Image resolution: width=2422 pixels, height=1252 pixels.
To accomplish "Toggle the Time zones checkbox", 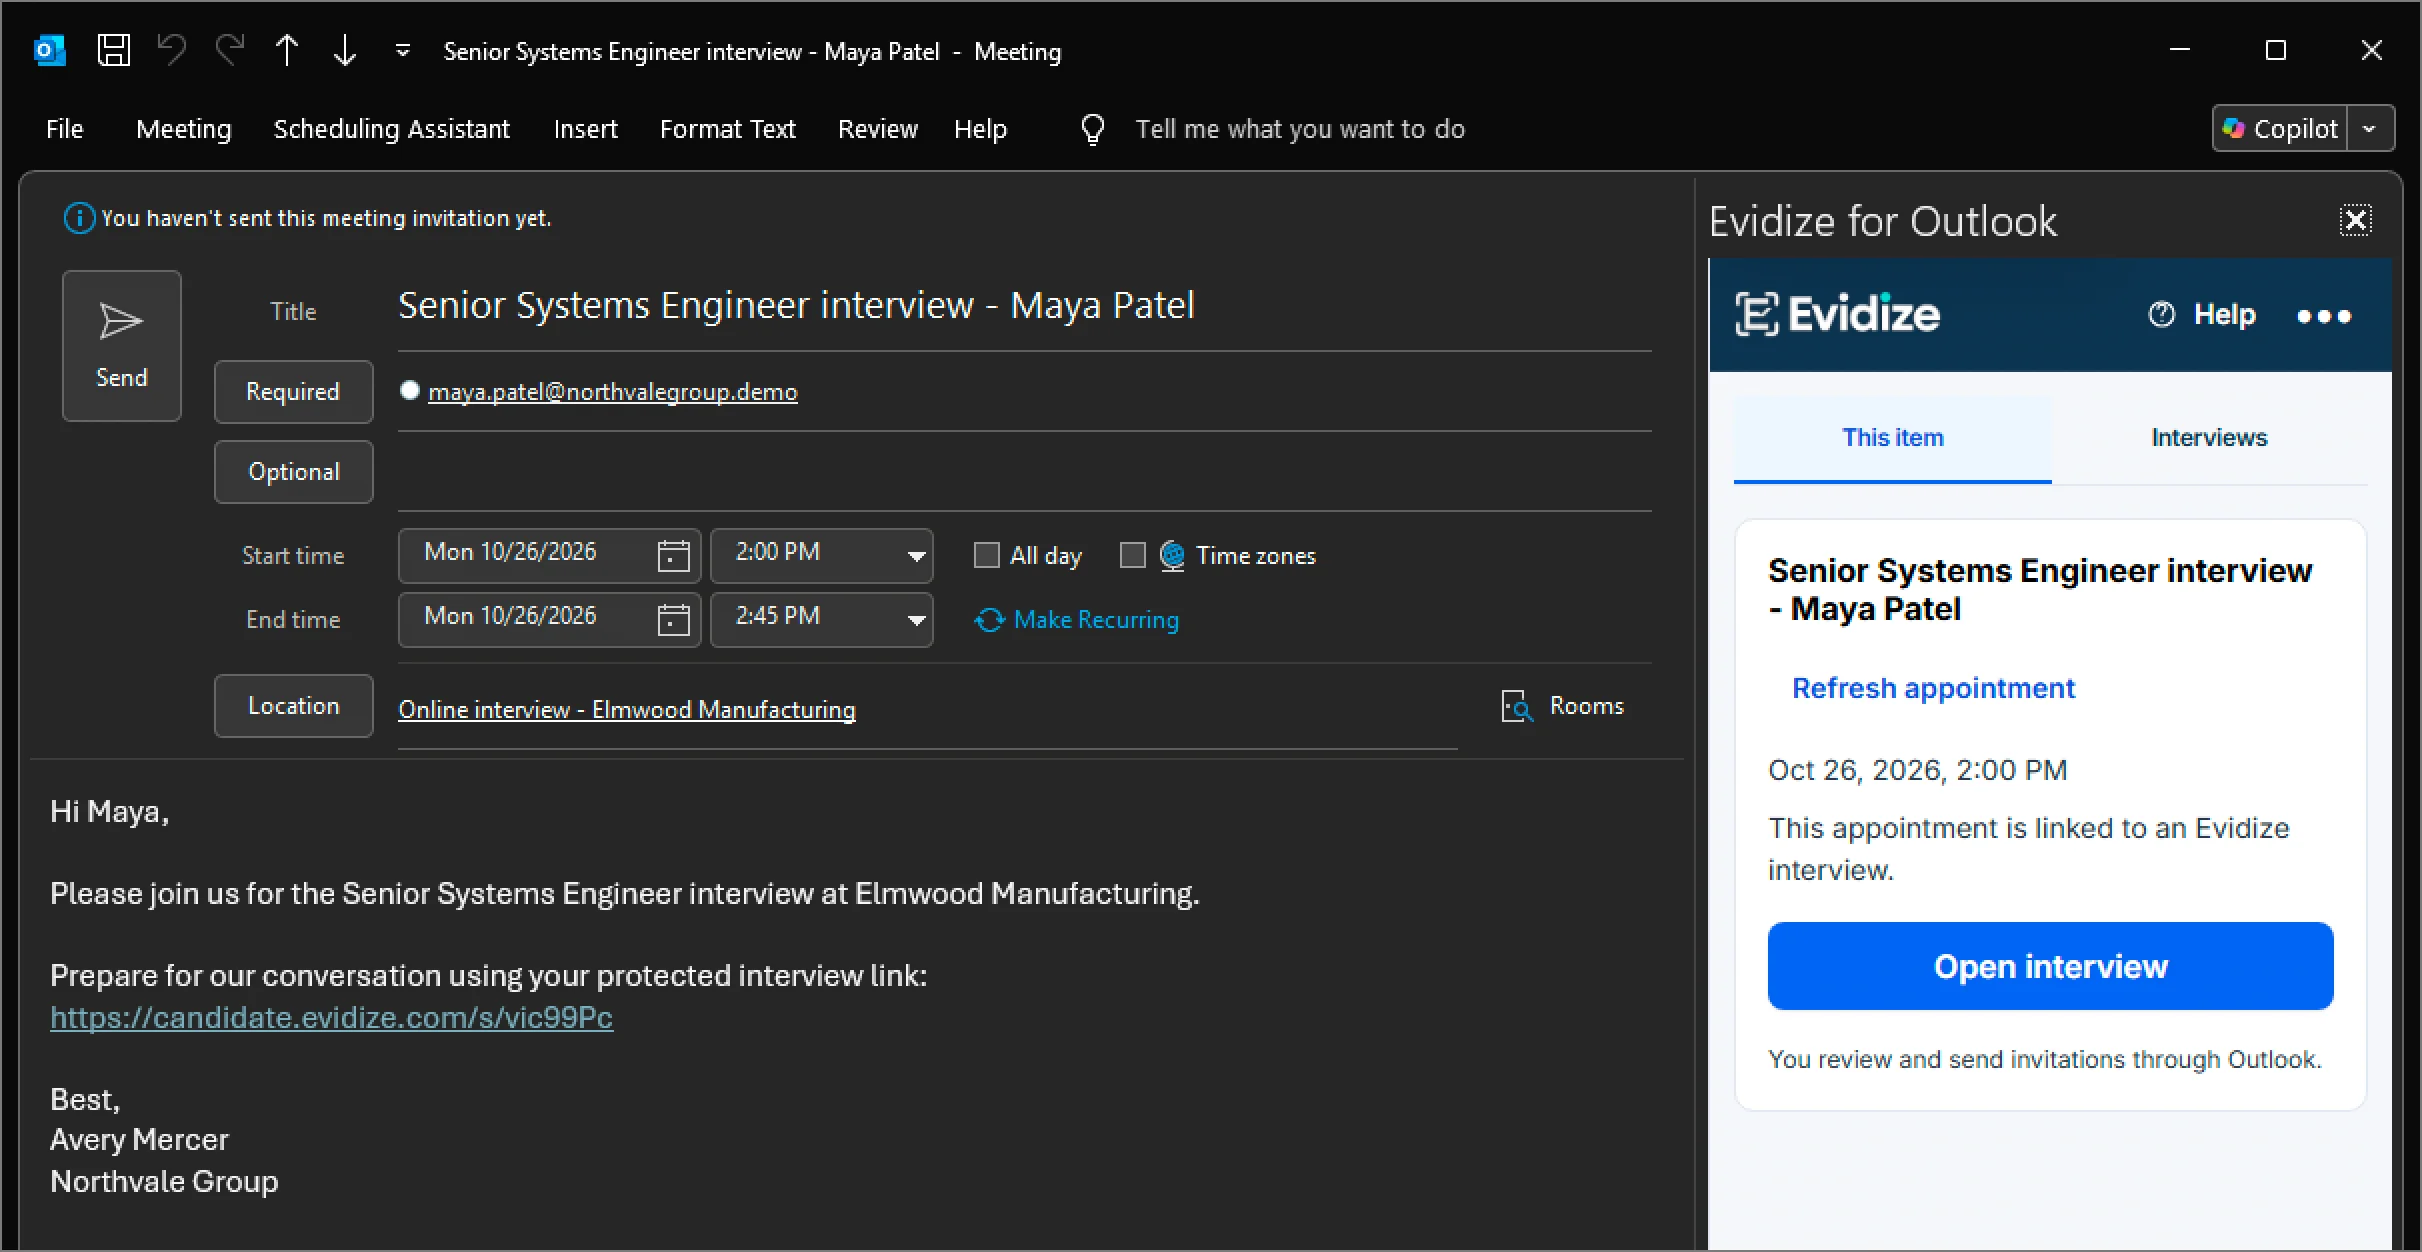I will [x=1132, y=555].
